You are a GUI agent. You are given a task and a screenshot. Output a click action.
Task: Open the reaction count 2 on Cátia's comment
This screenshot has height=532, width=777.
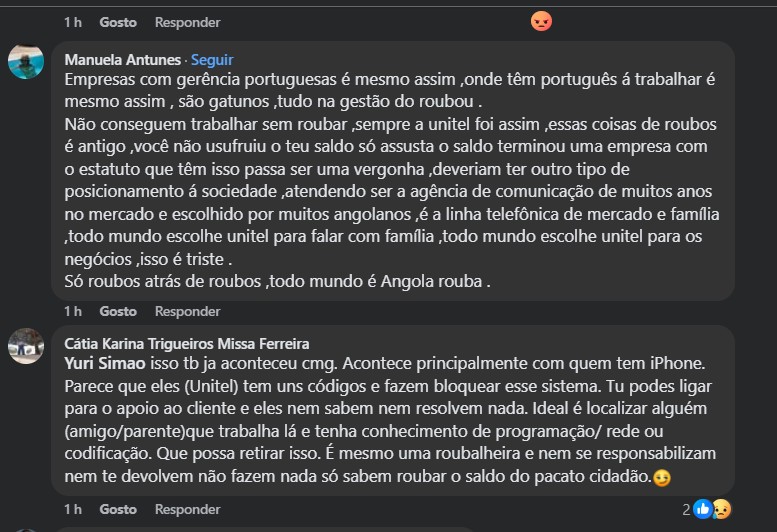pyautogui.click(x=686, y=509)
